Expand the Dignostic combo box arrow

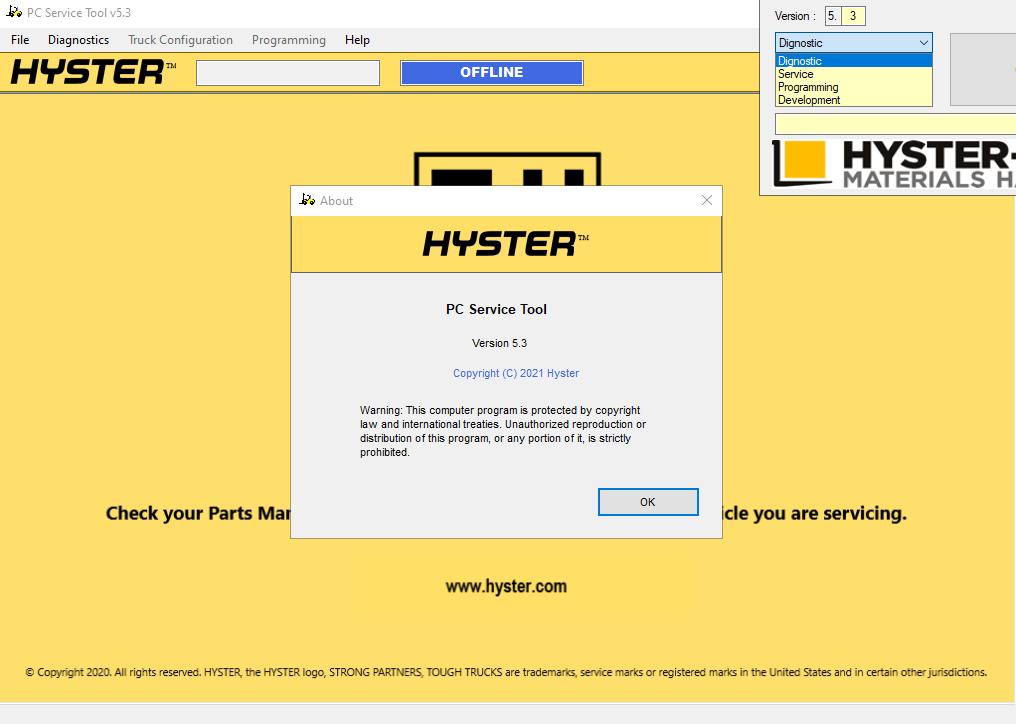pyautogui.click(x=923, y=43)
